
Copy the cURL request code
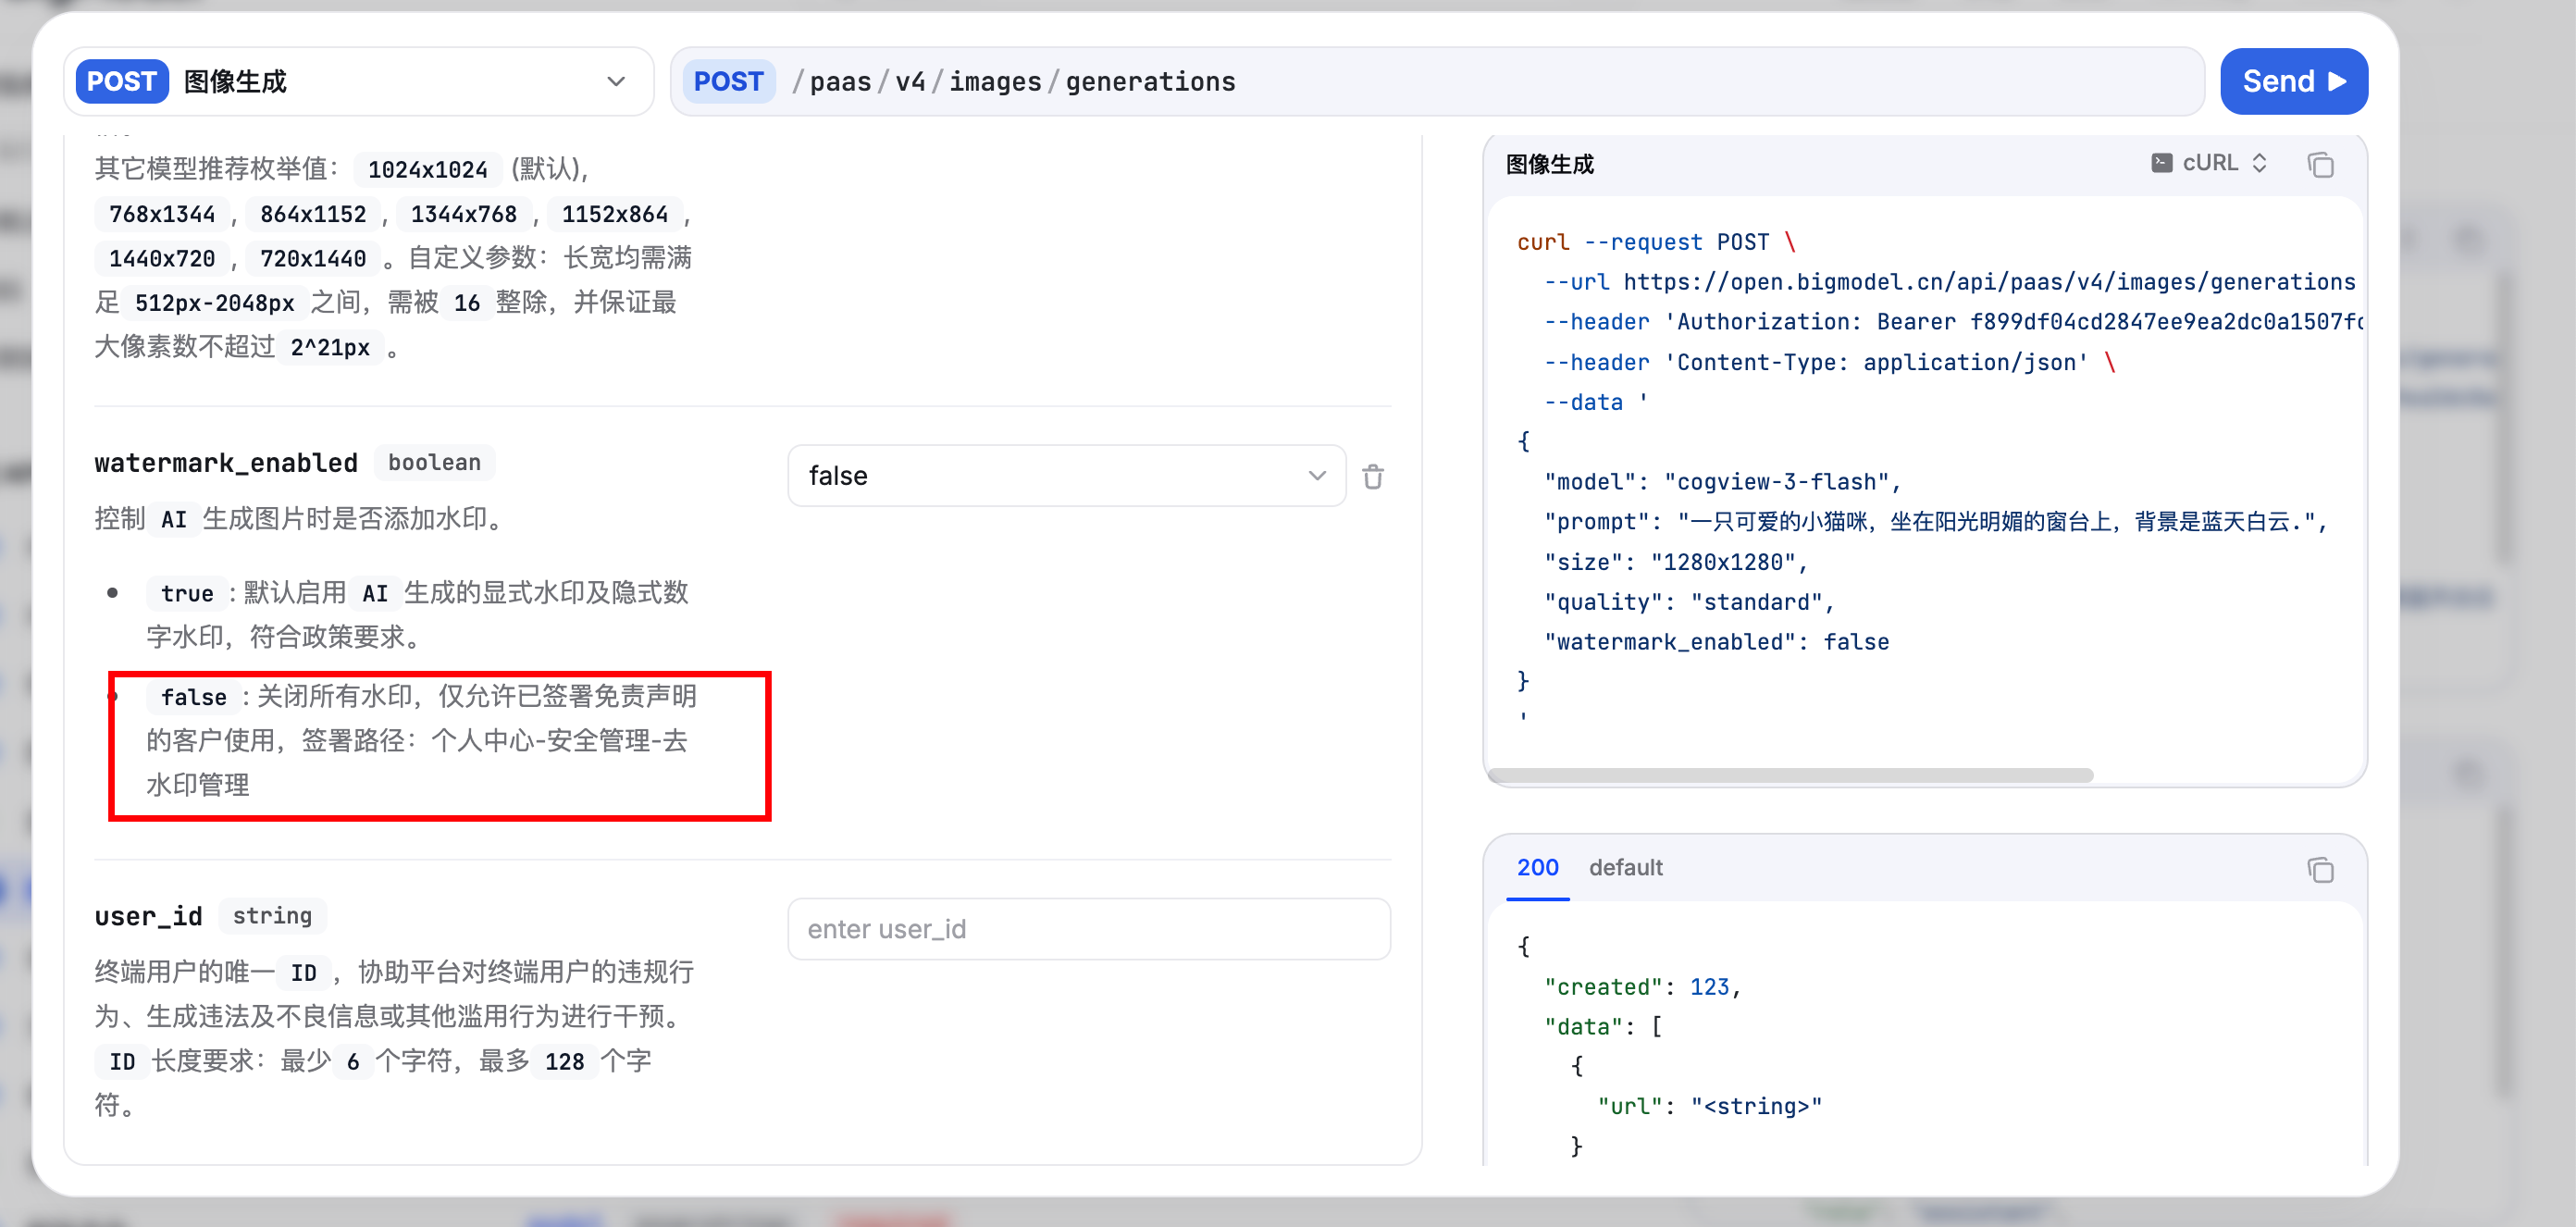point(2320,165)
